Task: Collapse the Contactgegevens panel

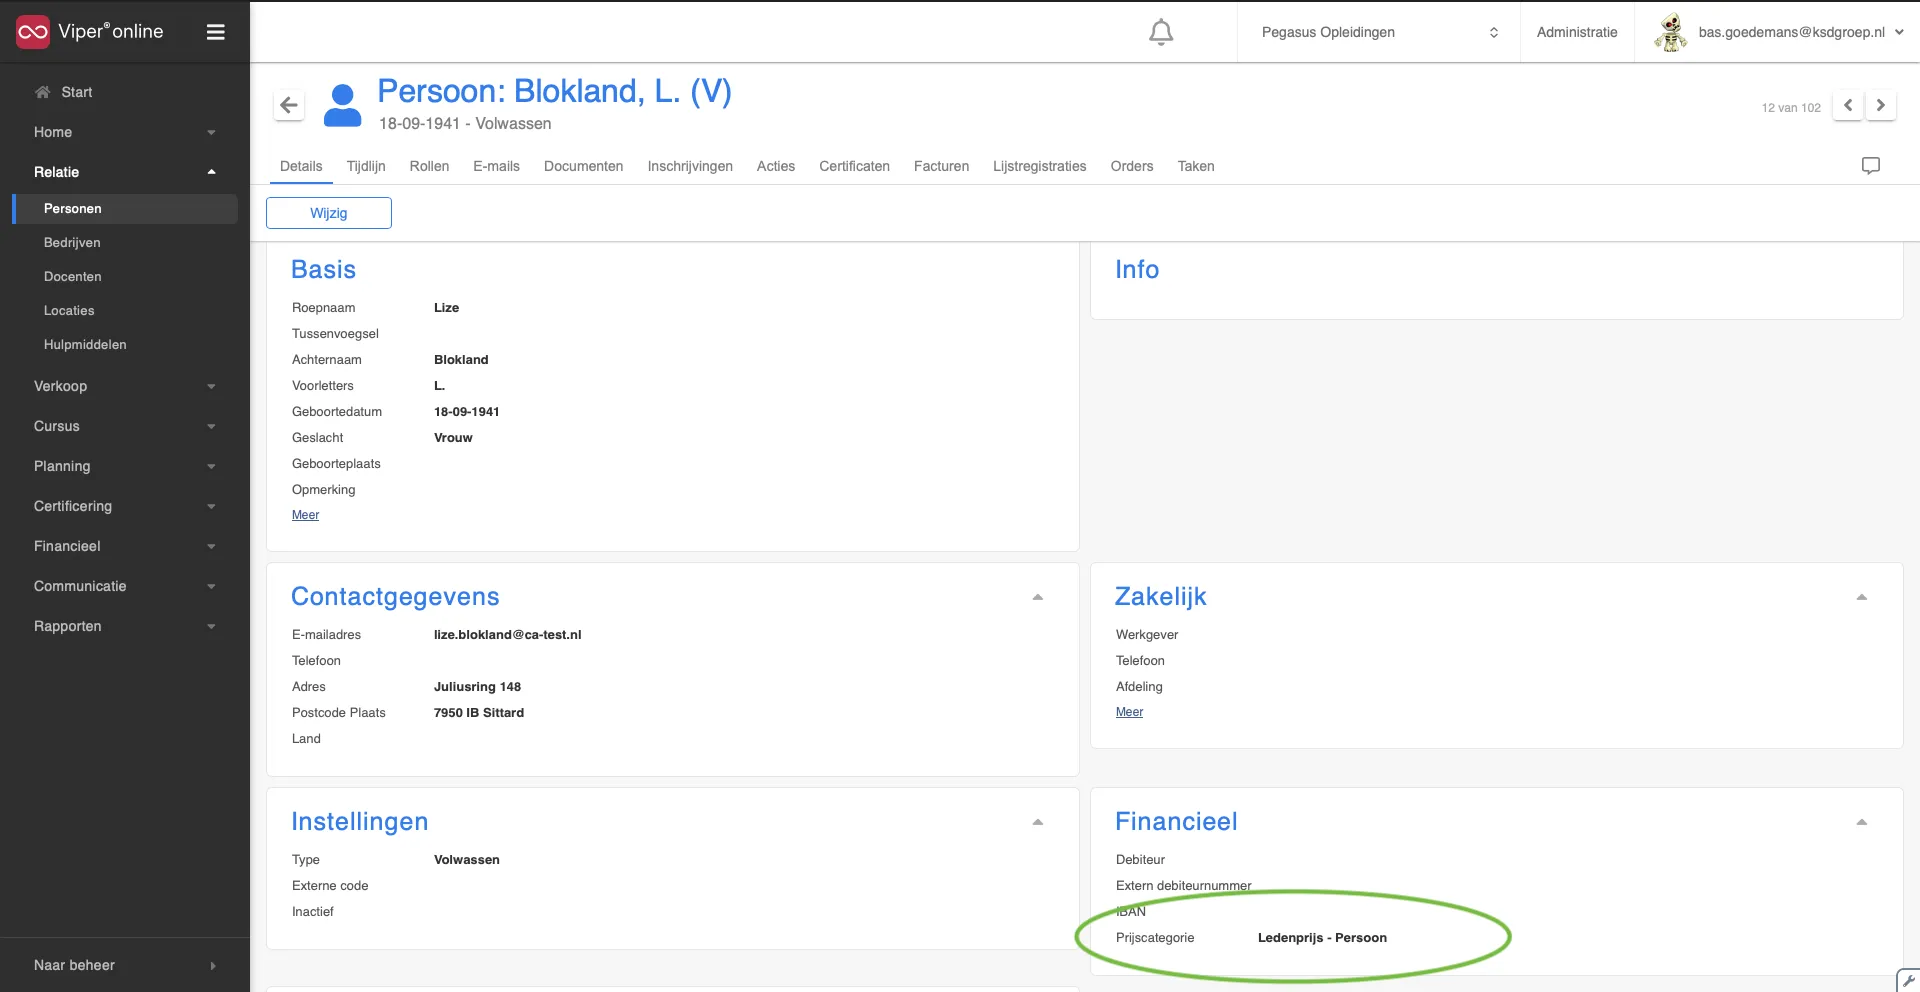Action: pos(1037,597)
